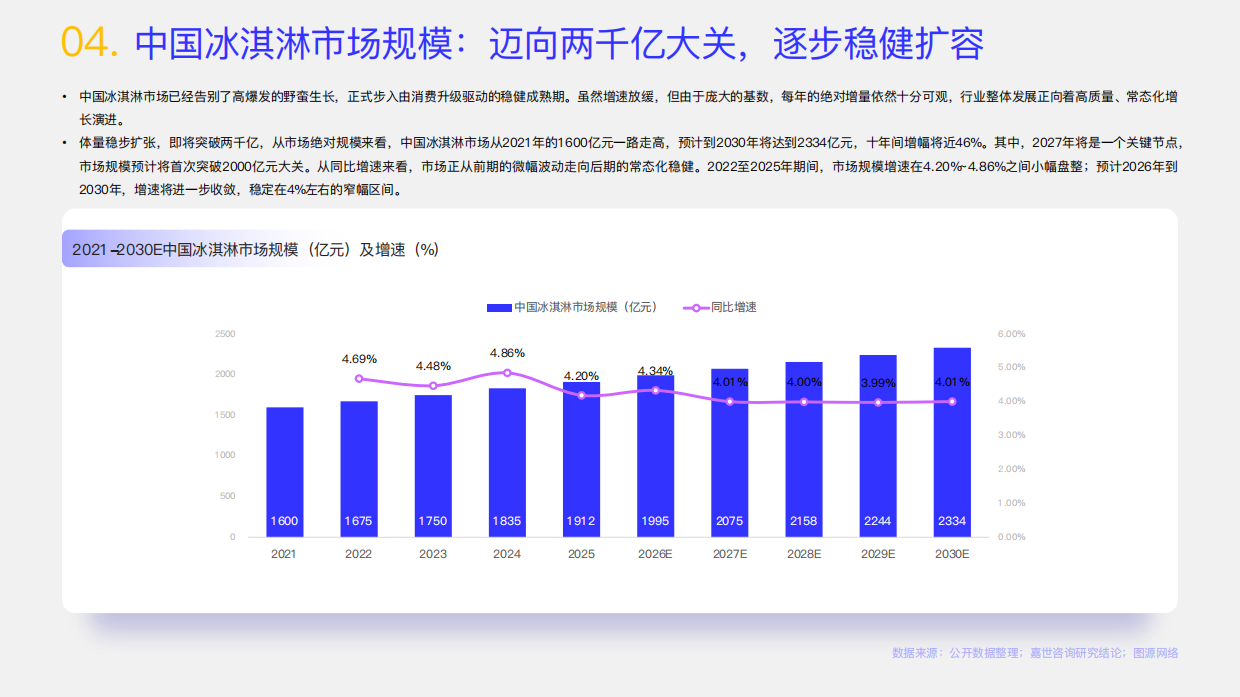Click the data source footnote "数据来源"
The height and width of the screenshot is (697, 1240).
pos(1036,653)
